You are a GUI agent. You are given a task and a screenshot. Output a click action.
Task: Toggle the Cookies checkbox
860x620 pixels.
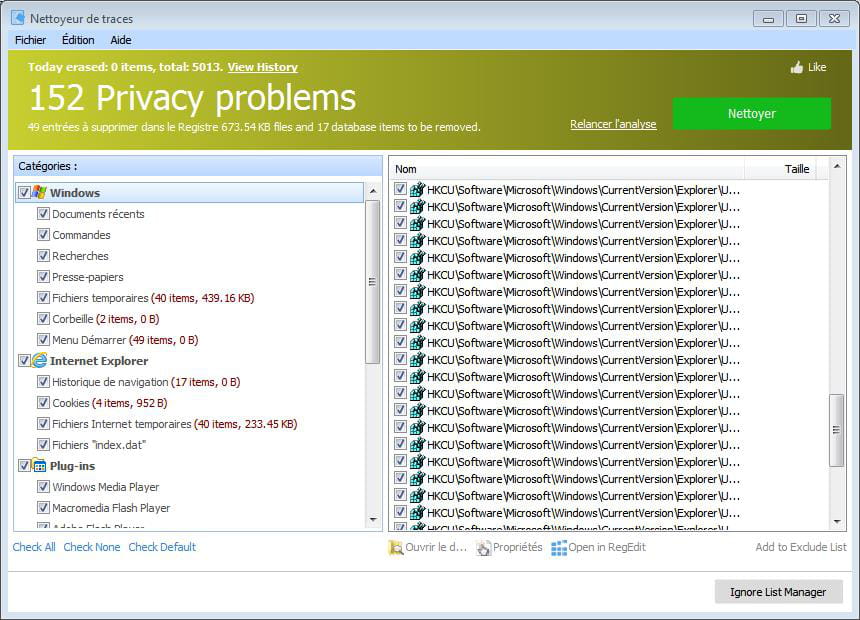[43, 403]
